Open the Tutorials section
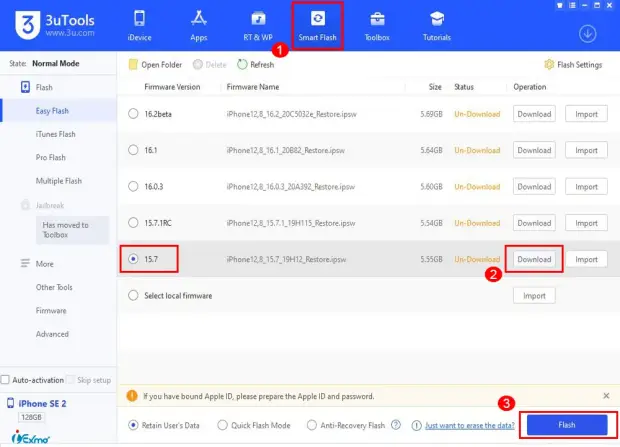620x447 pixels. (437, 26)
